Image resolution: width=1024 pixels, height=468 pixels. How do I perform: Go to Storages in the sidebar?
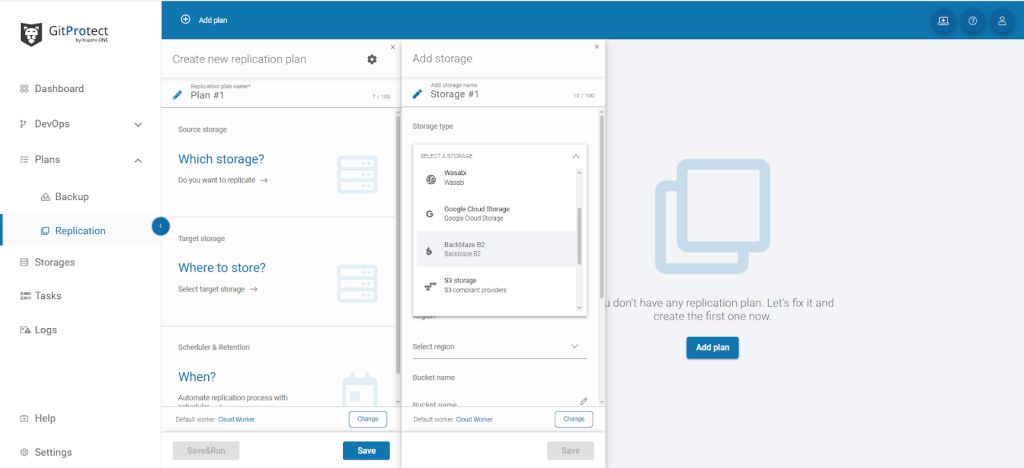[54, 262]
